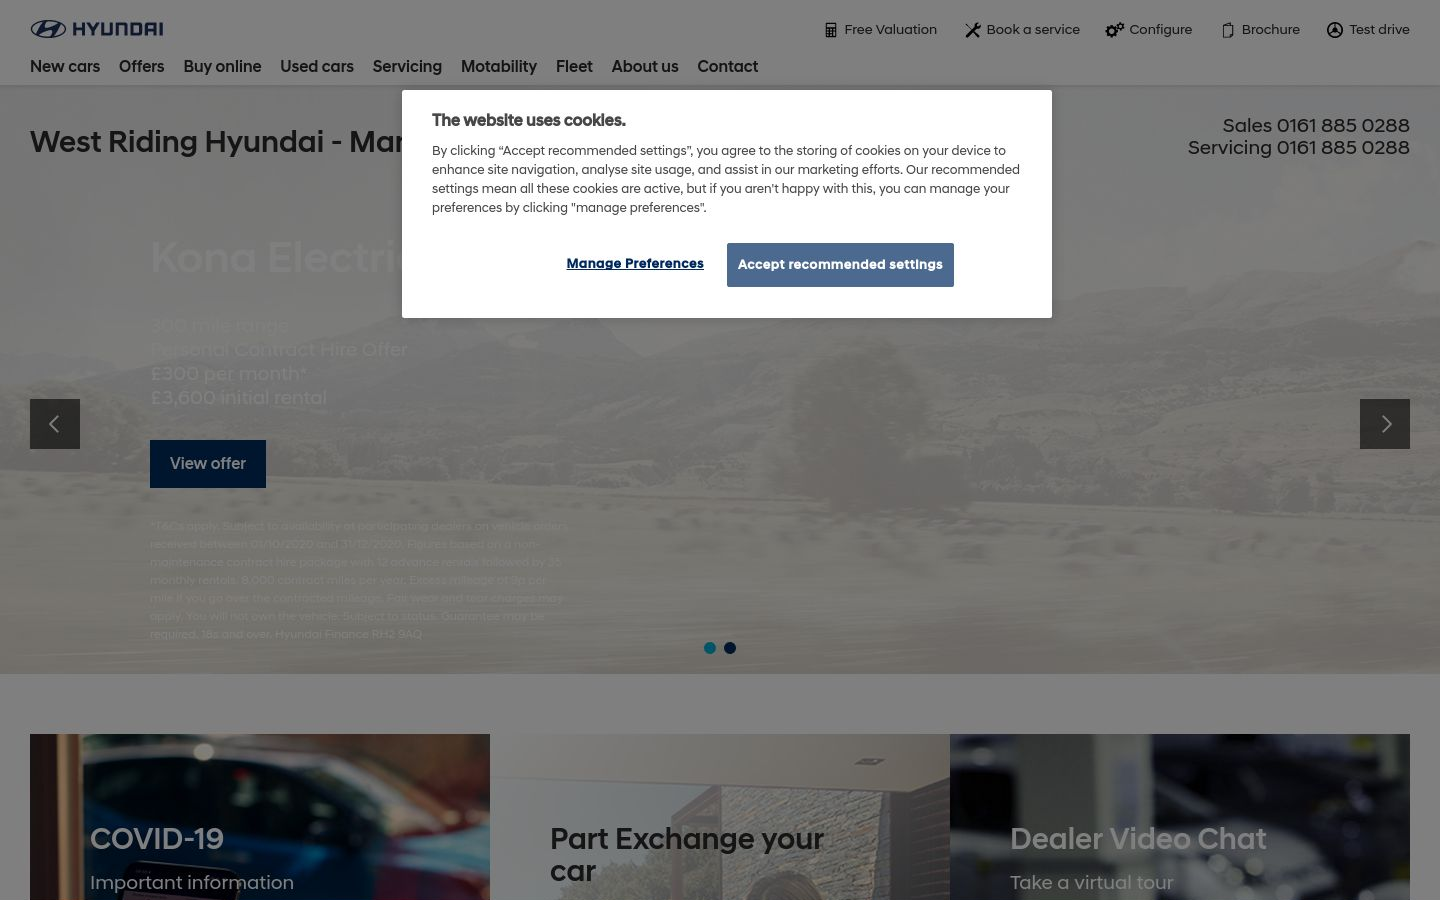The height and width of the screenshot is (900, 1440).
Task: Open the Fleet menu
Action: 574,66
